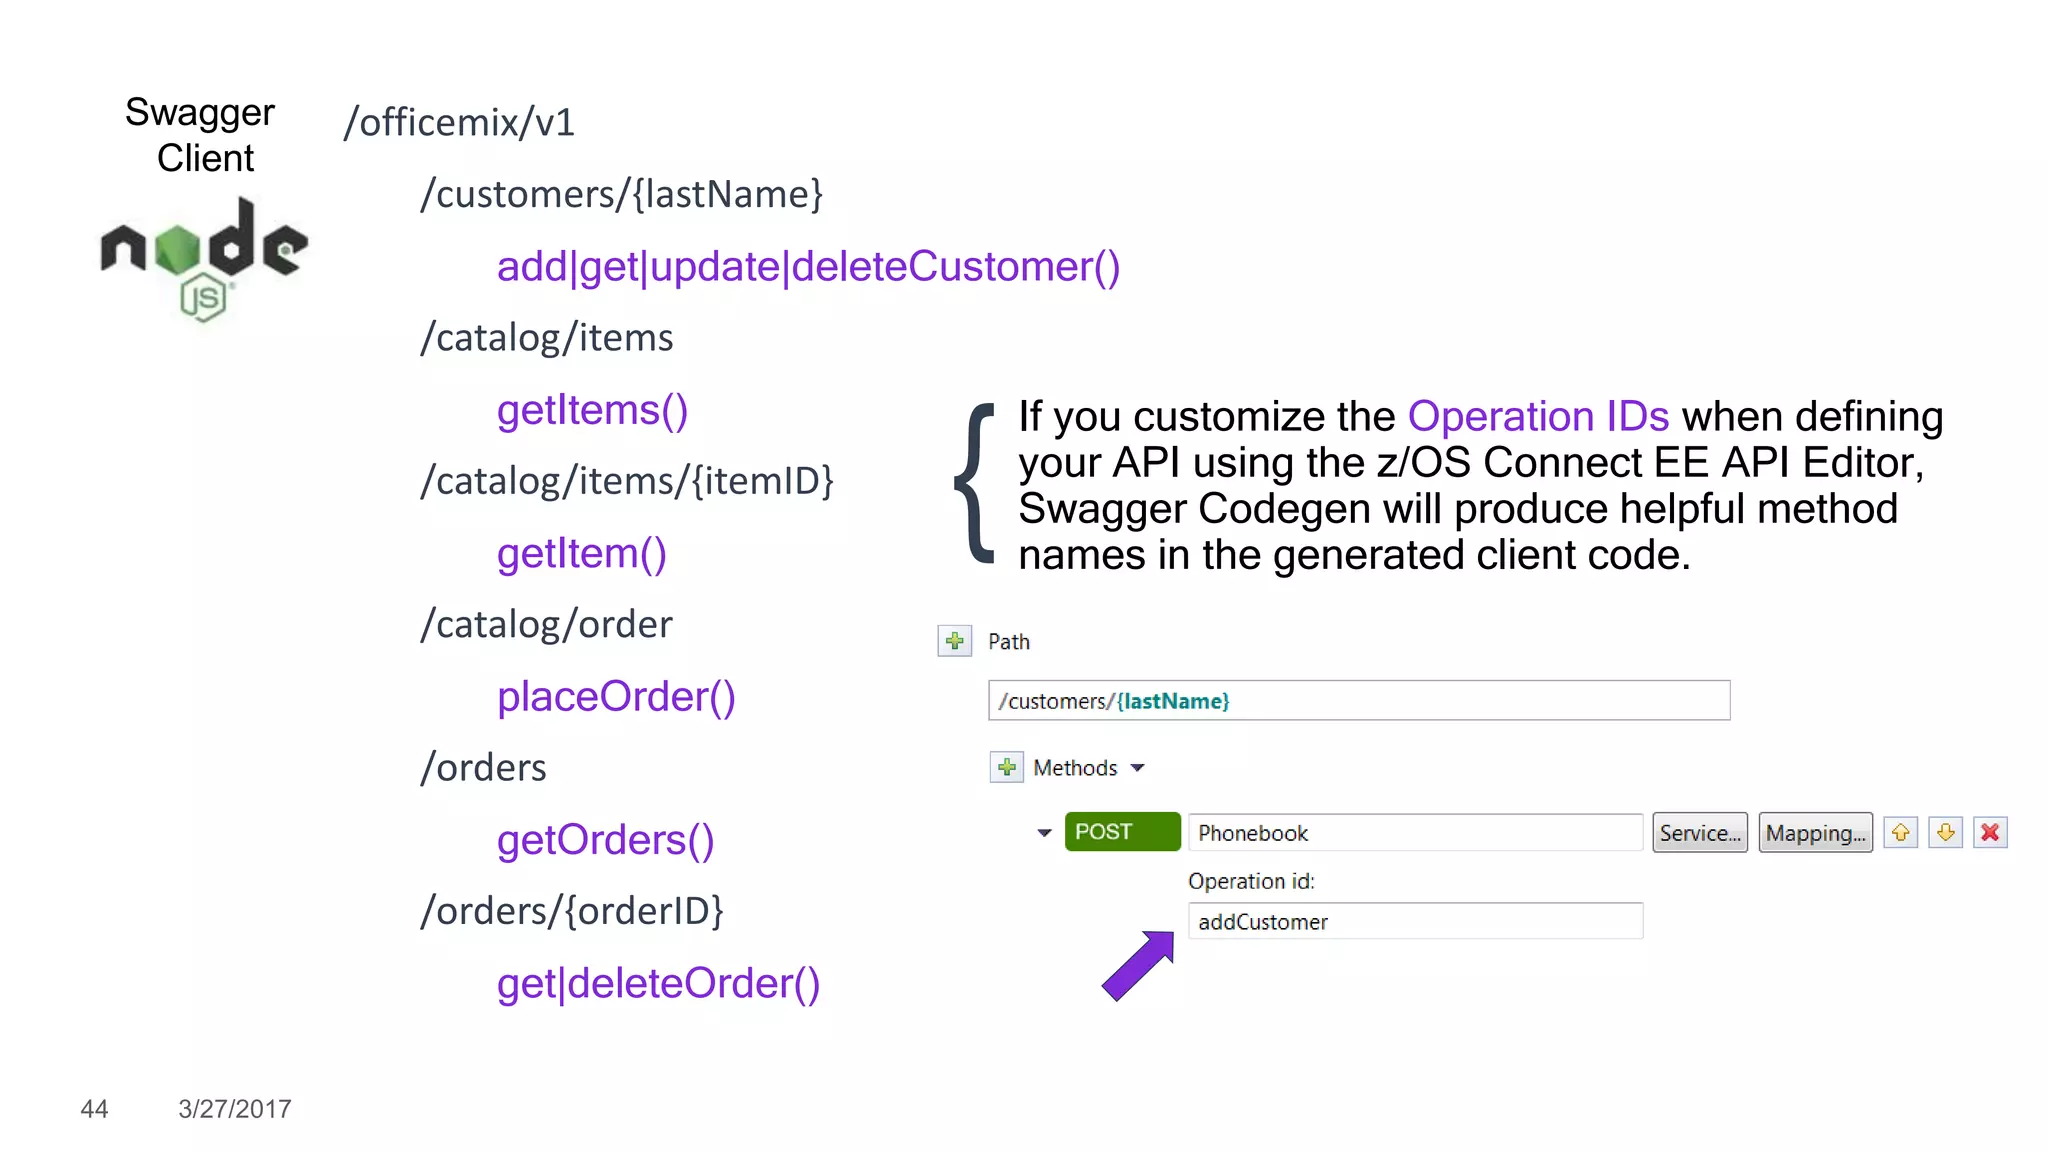
Task: Open the Service... dialog button
Action: pyautogui.click(x=1699, y=832)
